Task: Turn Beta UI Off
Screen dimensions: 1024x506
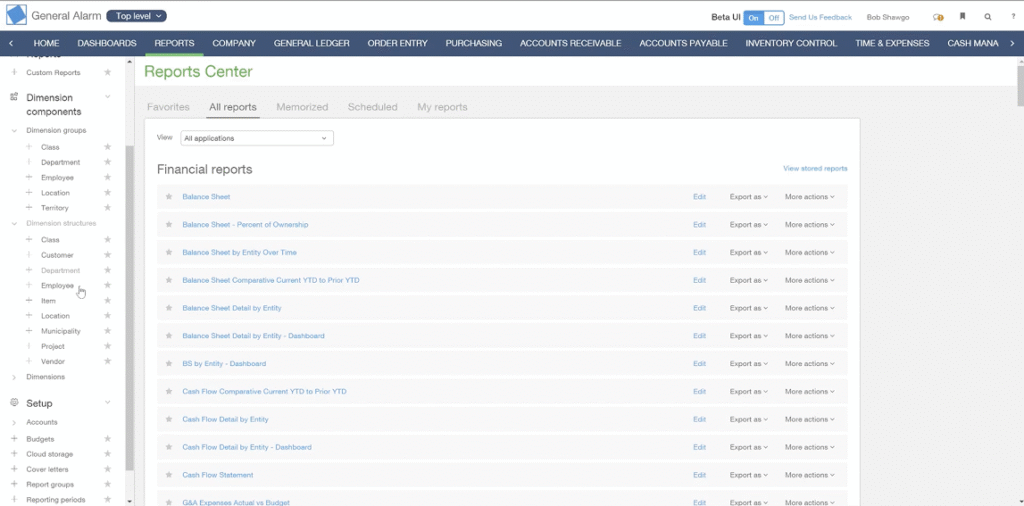Action: click(x=774, y=18)
